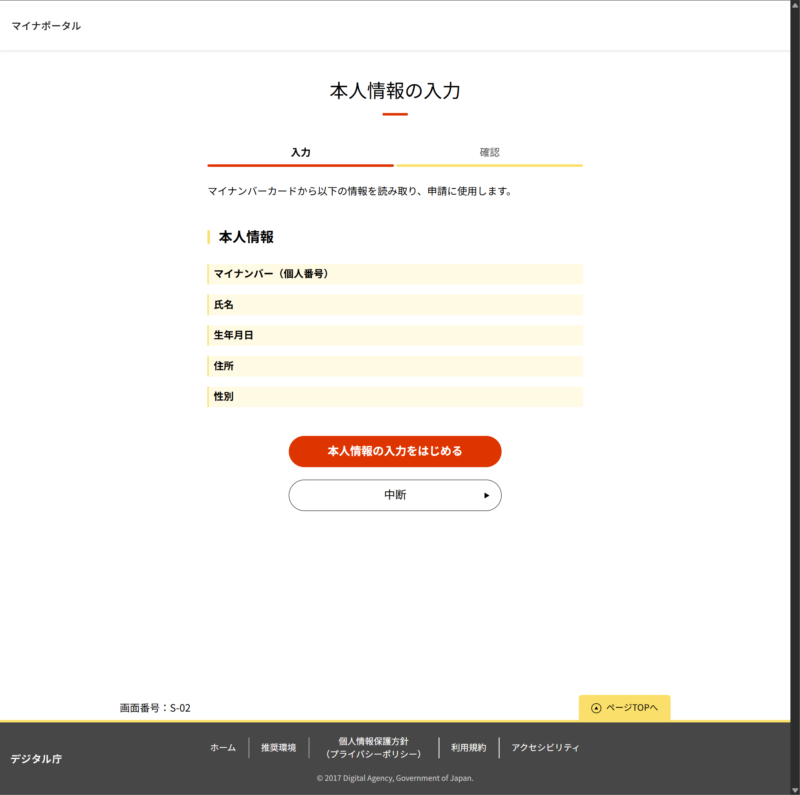Click the 住所 row

394,367
